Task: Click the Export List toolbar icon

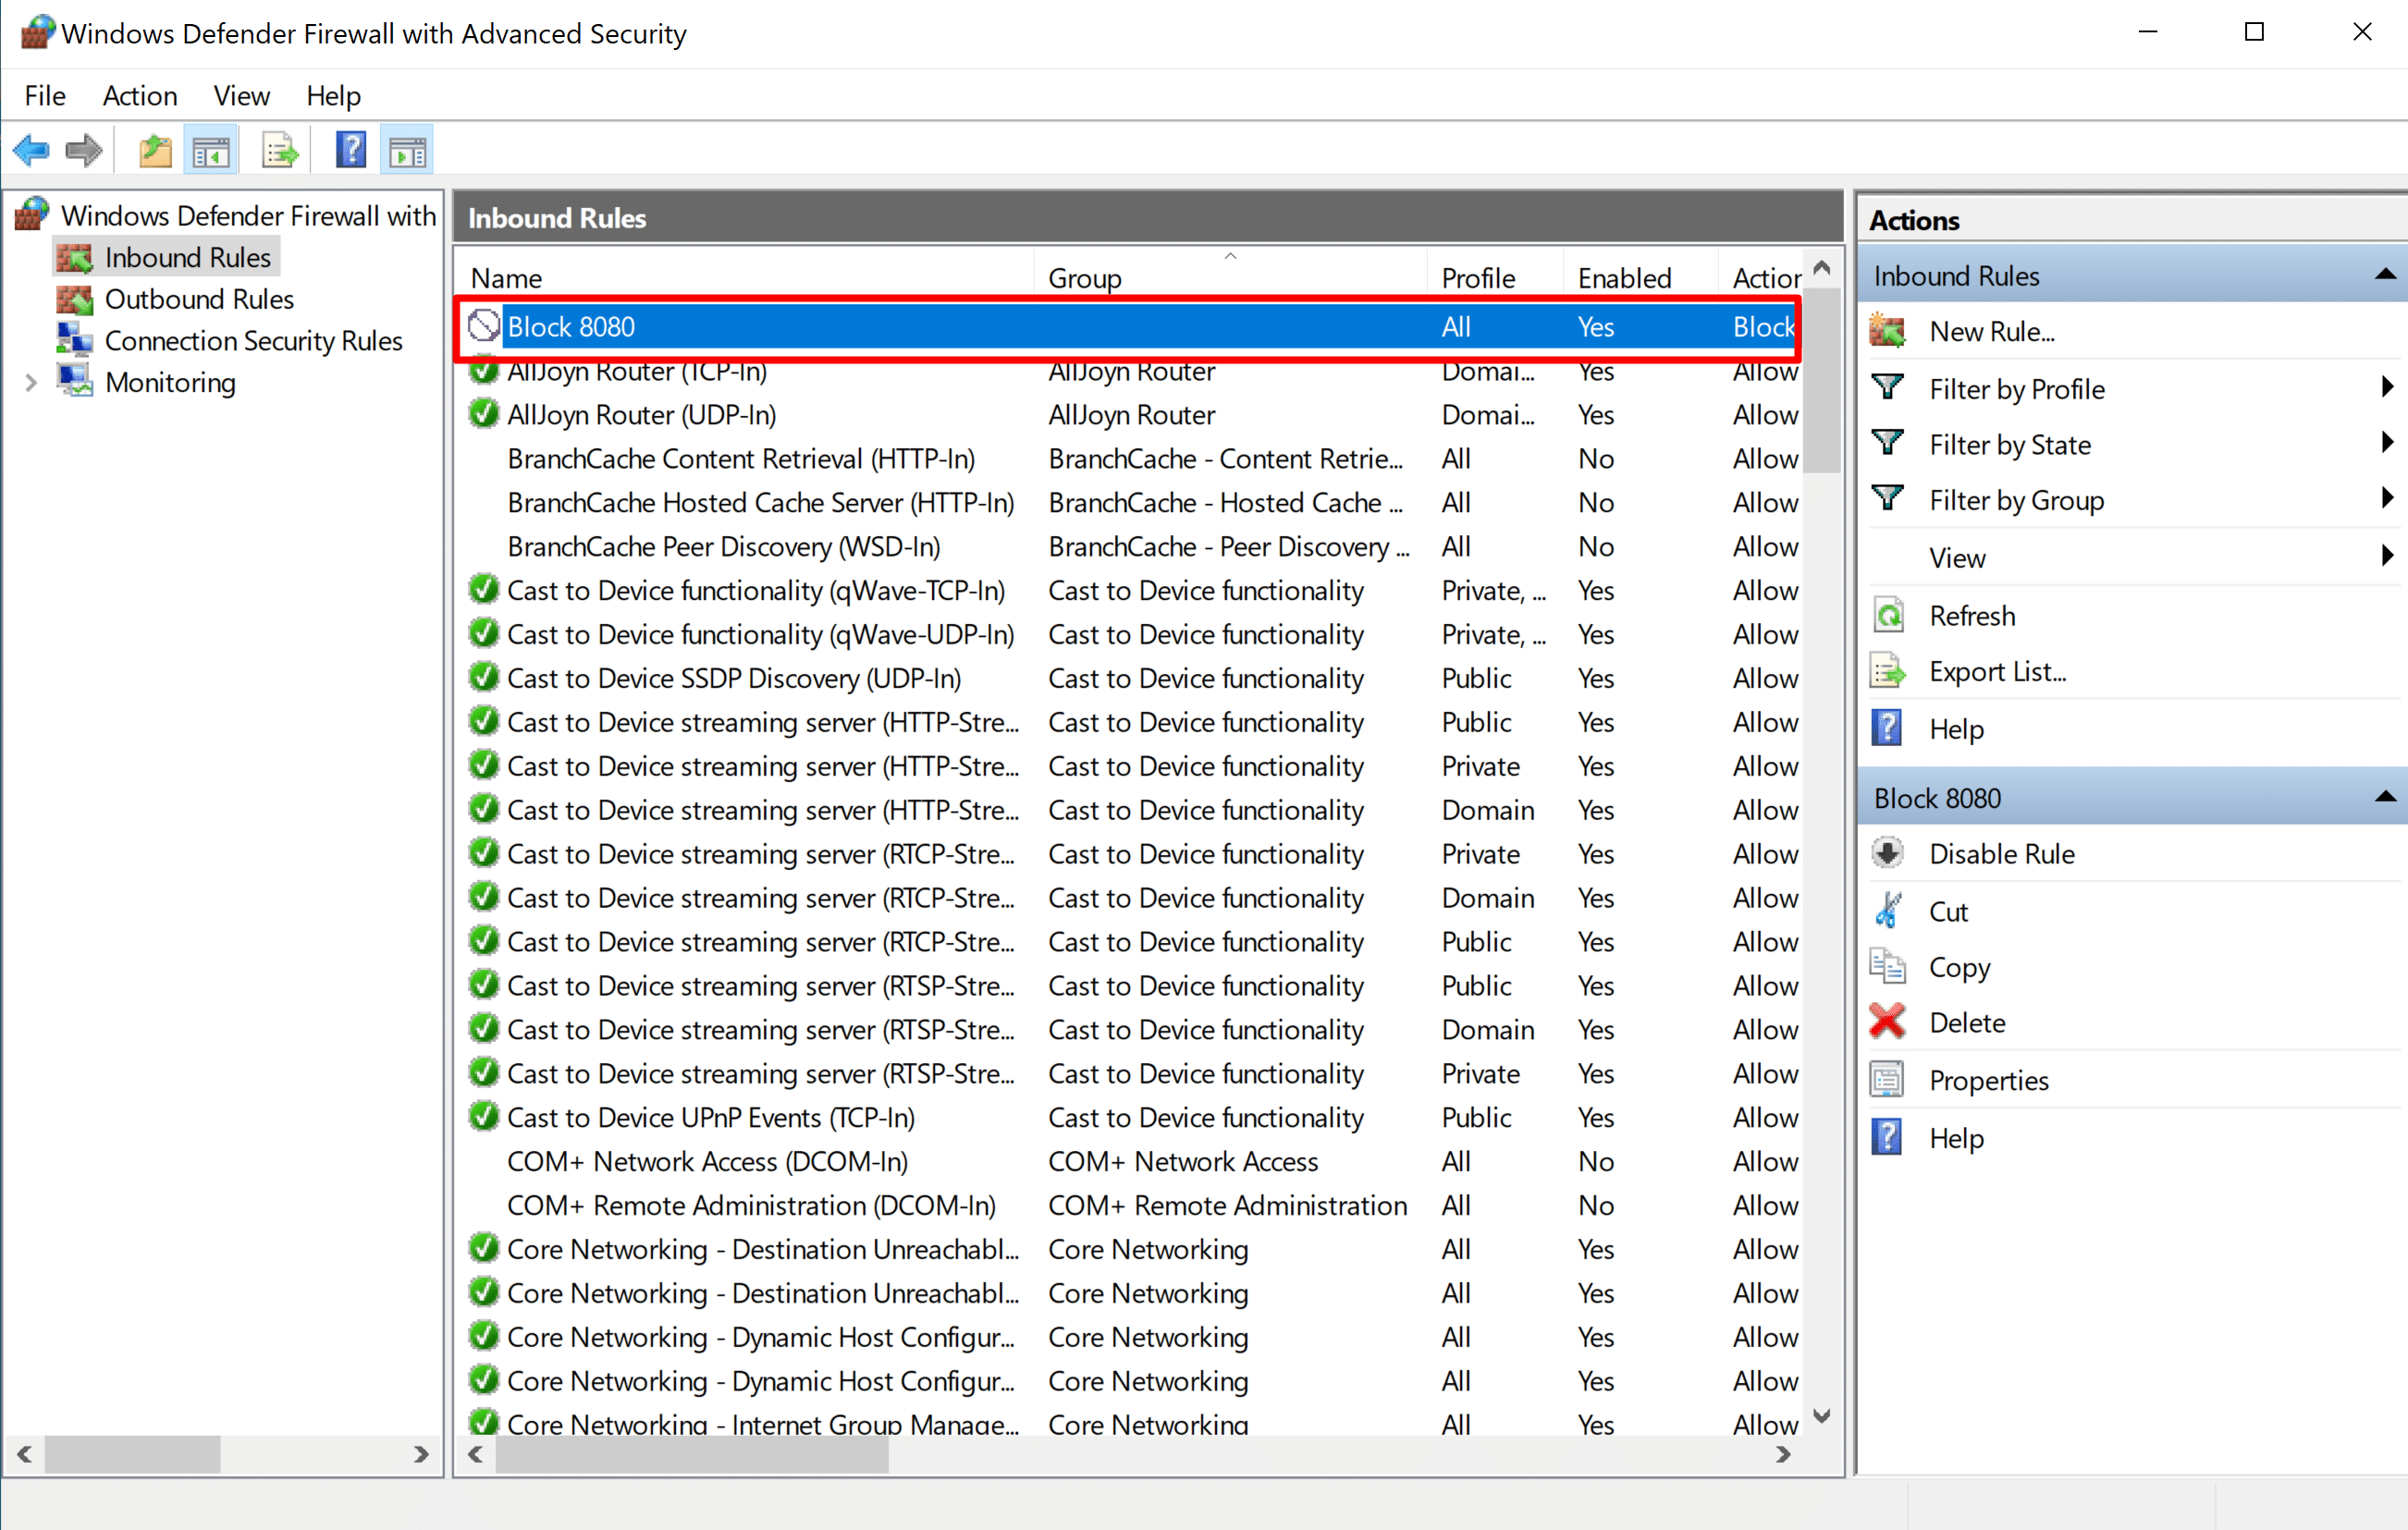Action: click(280, 151)
